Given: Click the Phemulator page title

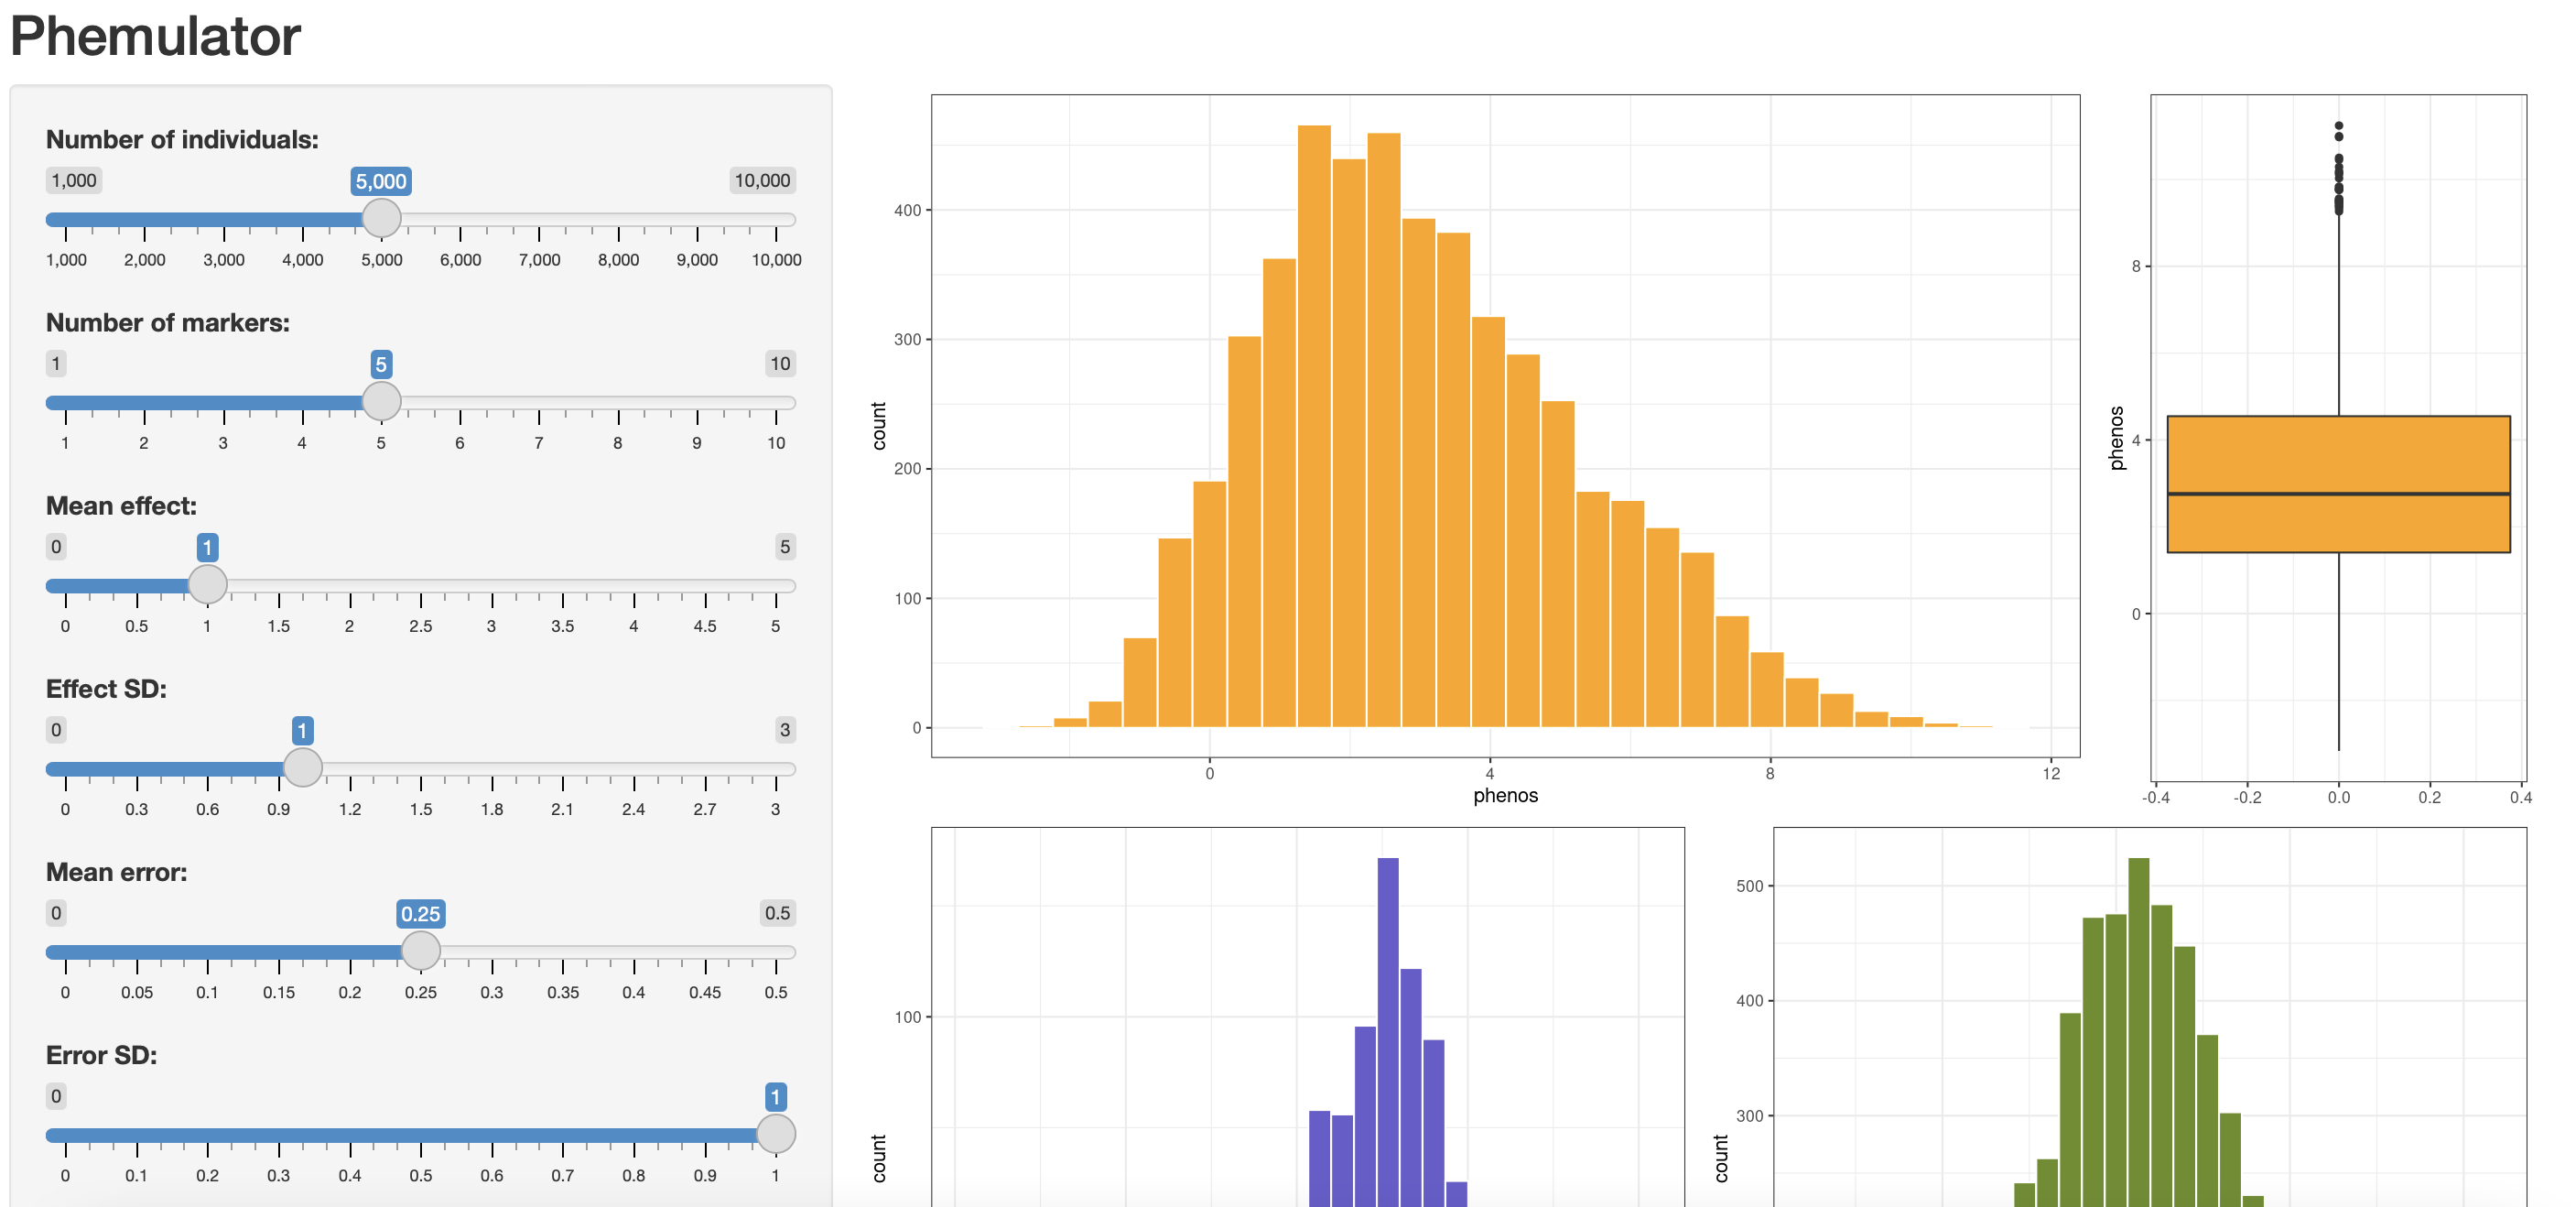Looking at the screenshot, I should [155, 37].
